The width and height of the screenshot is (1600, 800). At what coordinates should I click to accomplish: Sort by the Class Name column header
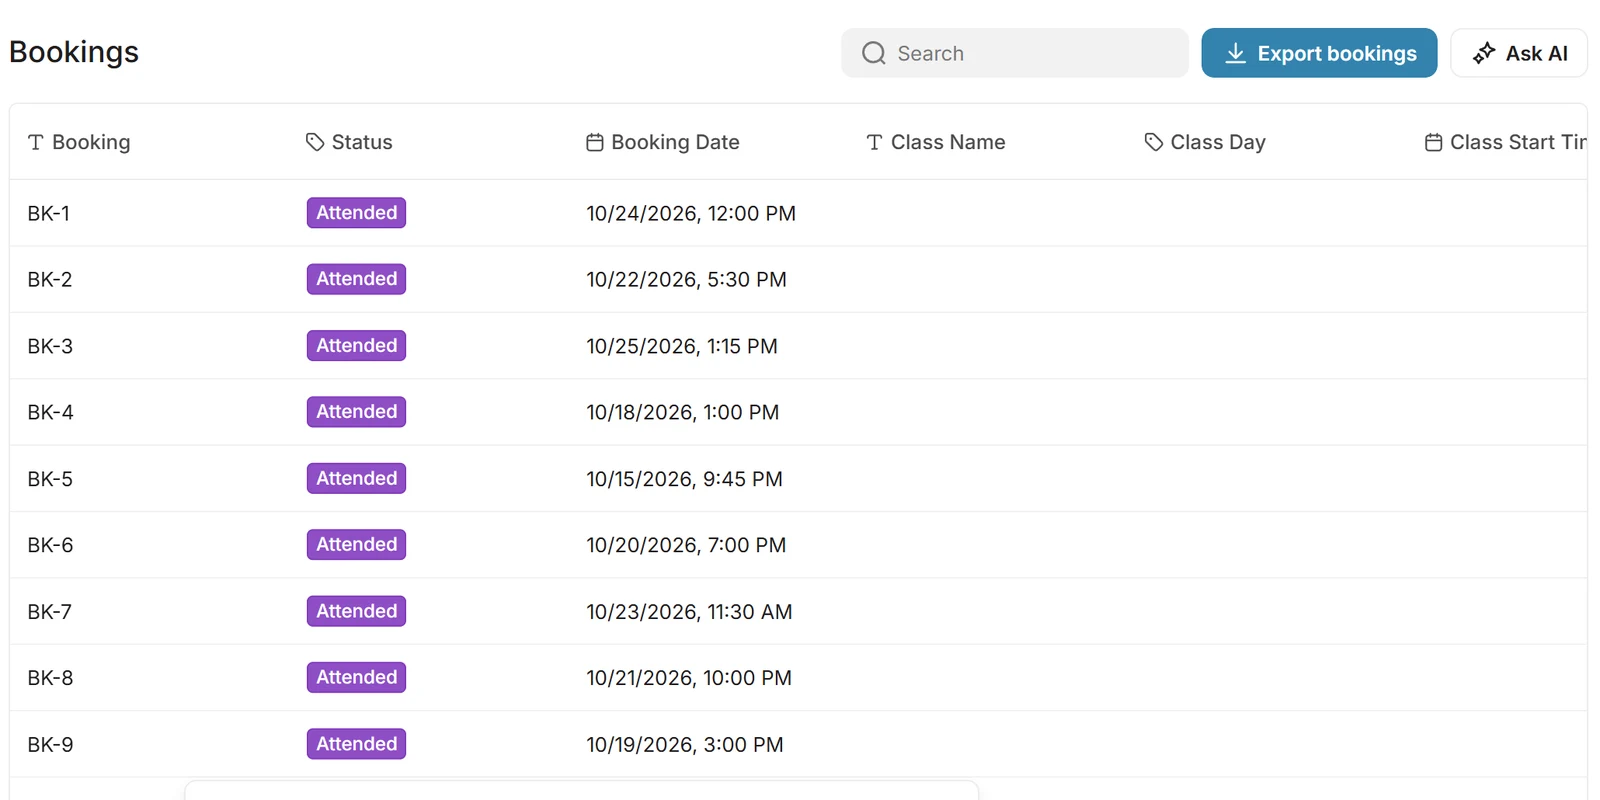948,142
